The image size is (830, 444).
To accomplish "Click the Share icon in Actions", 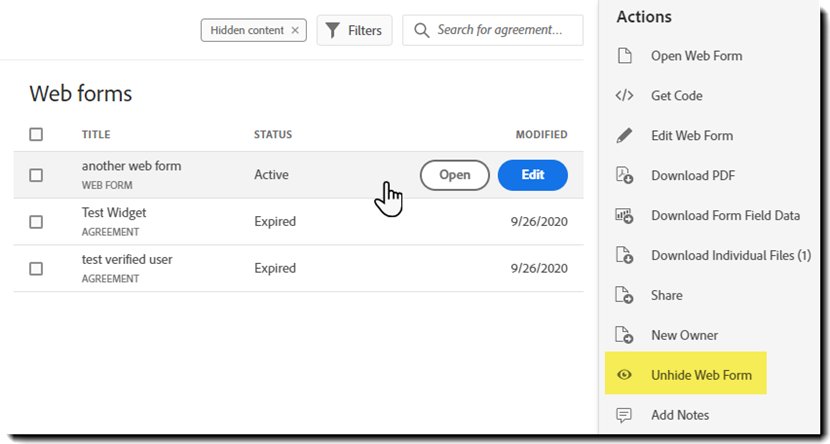I will 625,295.
